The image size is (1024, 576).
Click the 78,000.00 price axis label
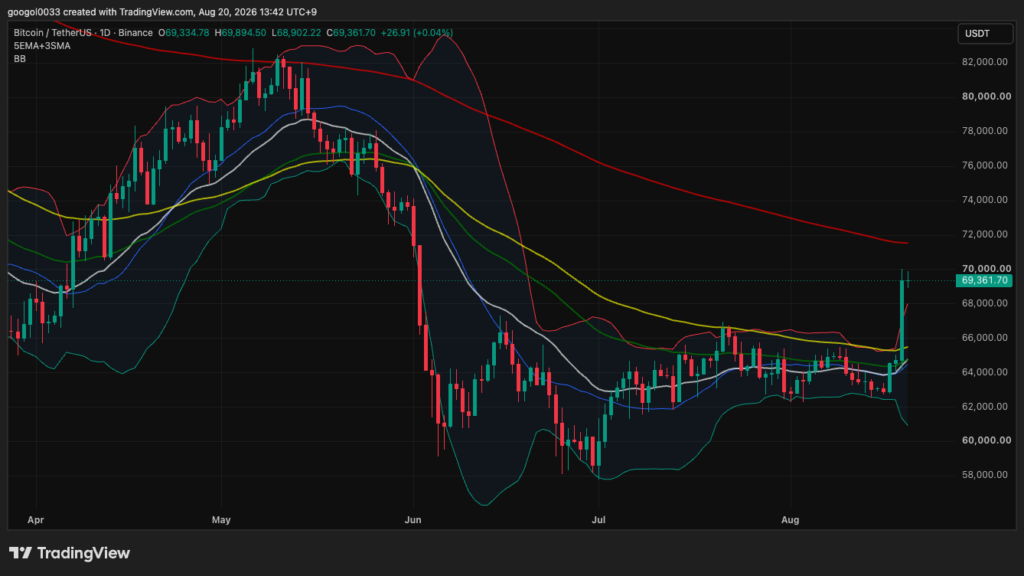pyautogui.click(x=985, y=131)
